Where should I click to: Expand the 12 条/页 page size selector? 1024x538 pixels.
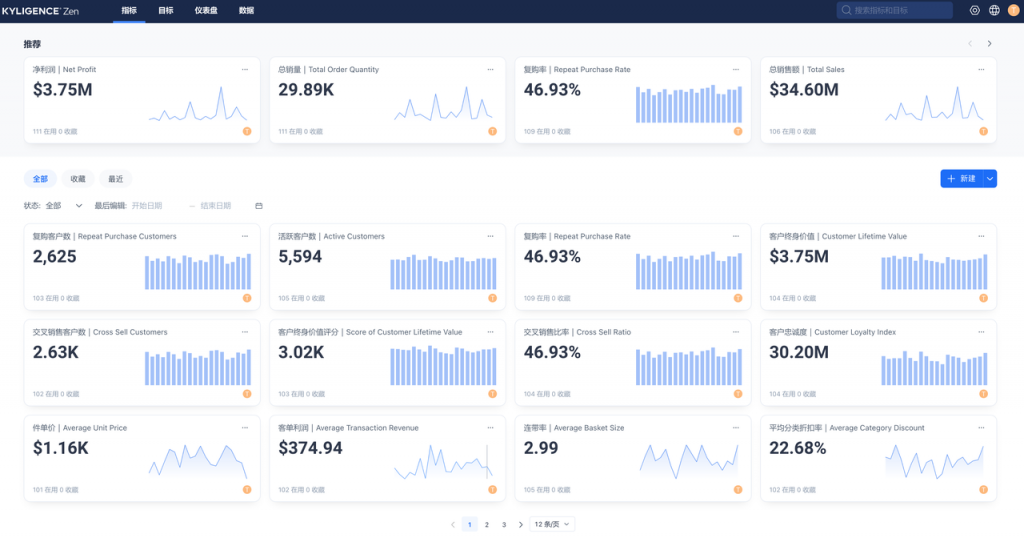[x=552, y=524]
